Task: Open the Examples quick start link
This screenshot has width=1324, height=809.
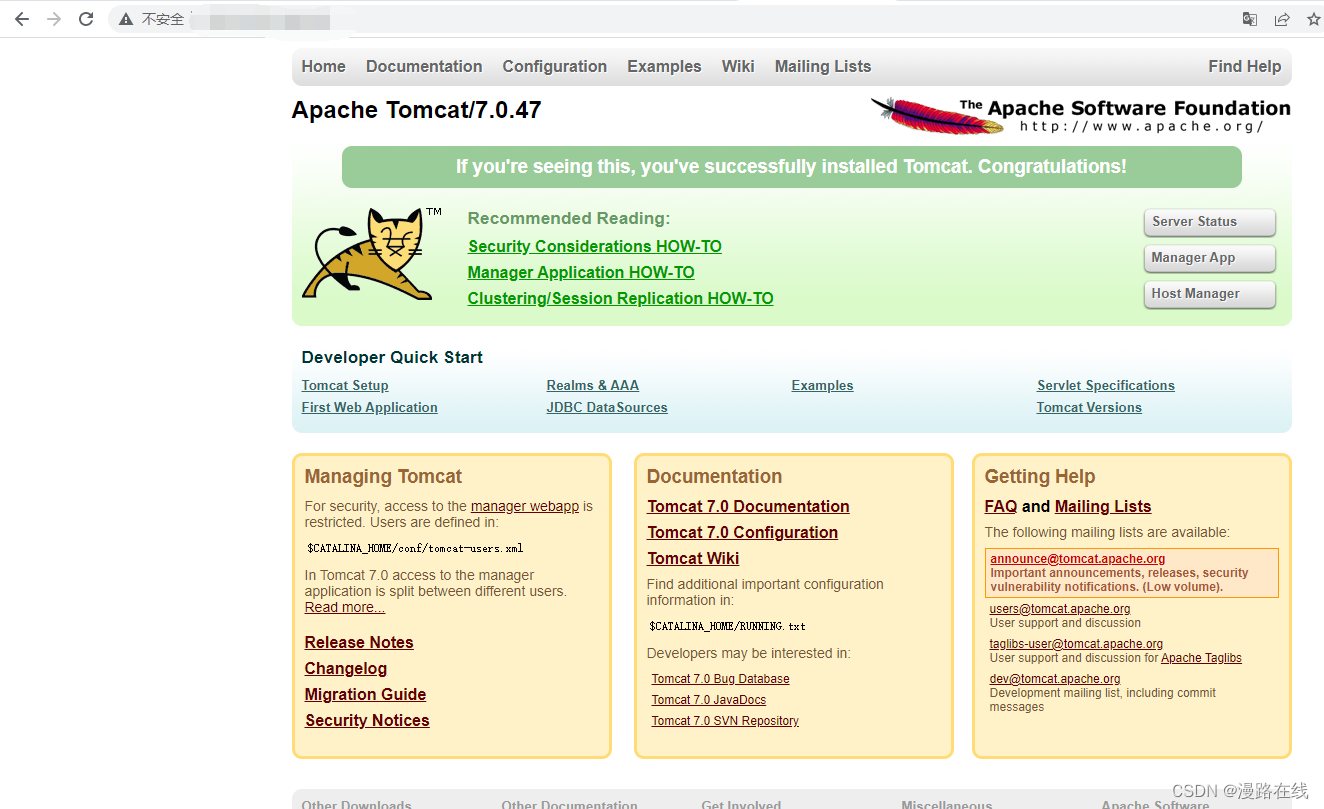Action: (x=823, y=385)
